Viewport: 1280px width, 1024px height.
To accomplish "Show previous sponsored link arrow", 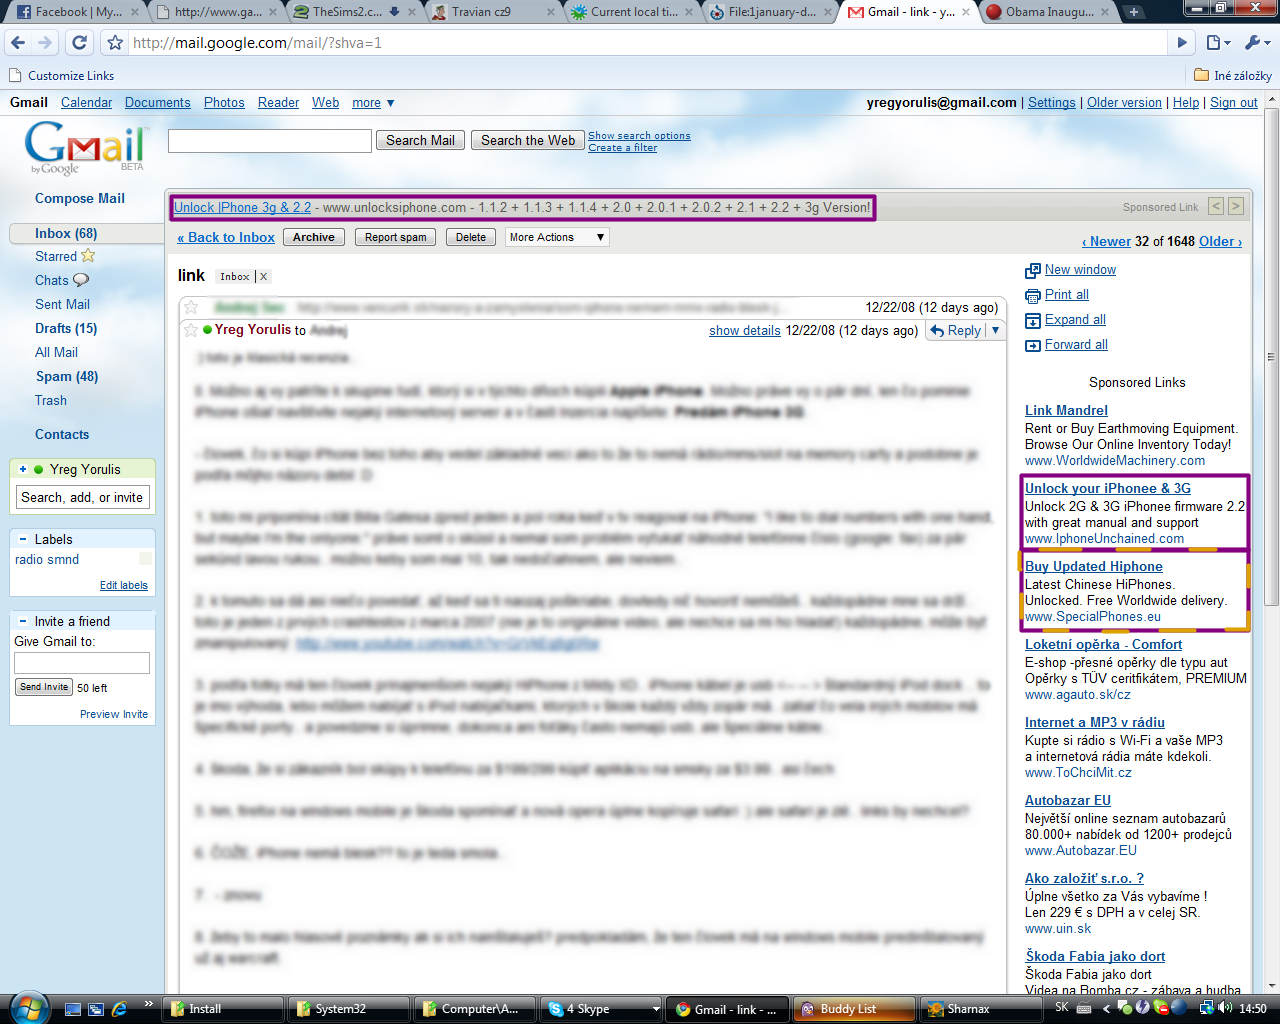I will tap(1216, 206).
